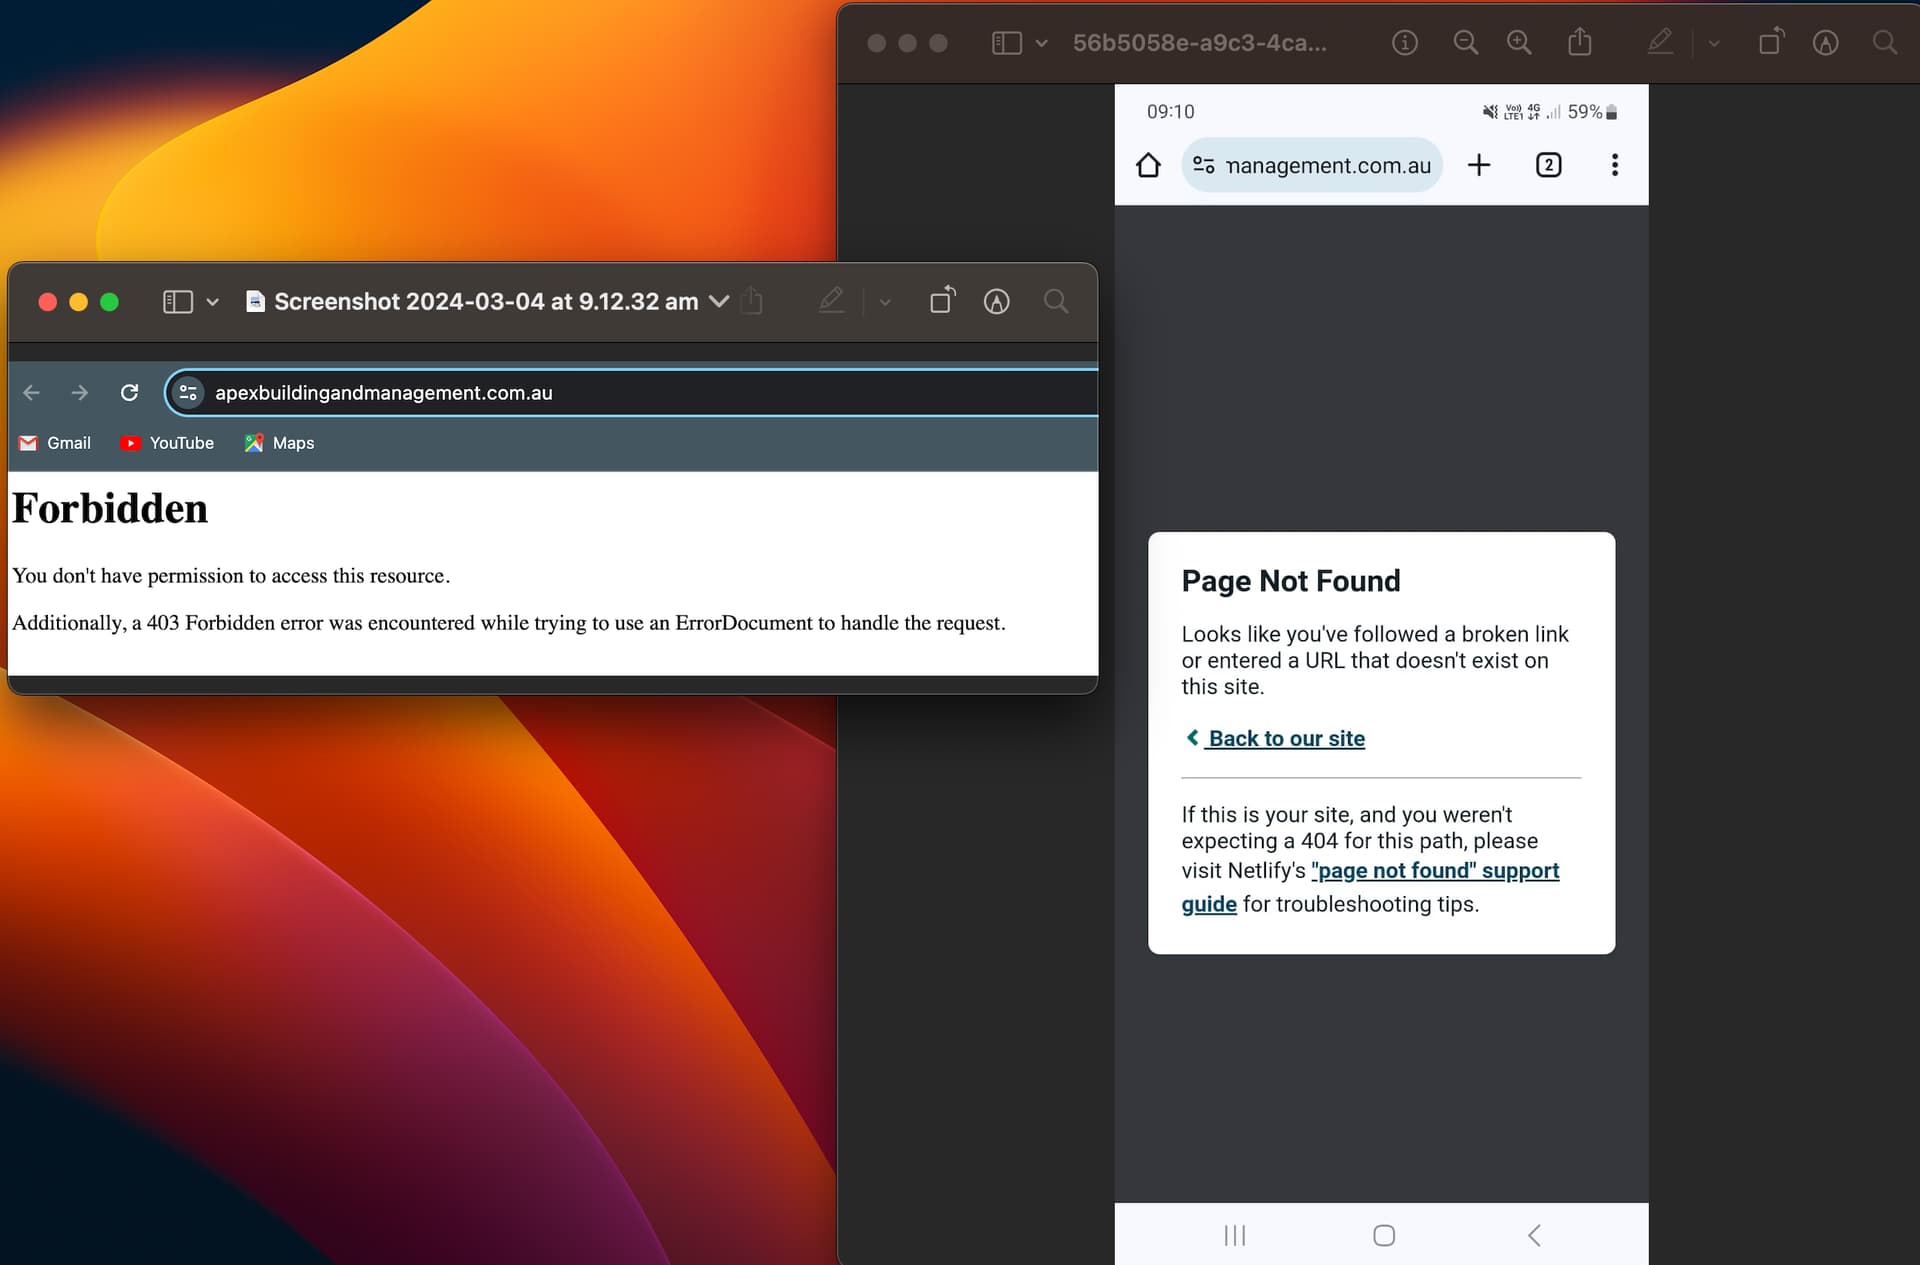Reload the apexbuildingandmanagement.com.au page
Screen dimensions: 1920x1265
coord(130,392)
